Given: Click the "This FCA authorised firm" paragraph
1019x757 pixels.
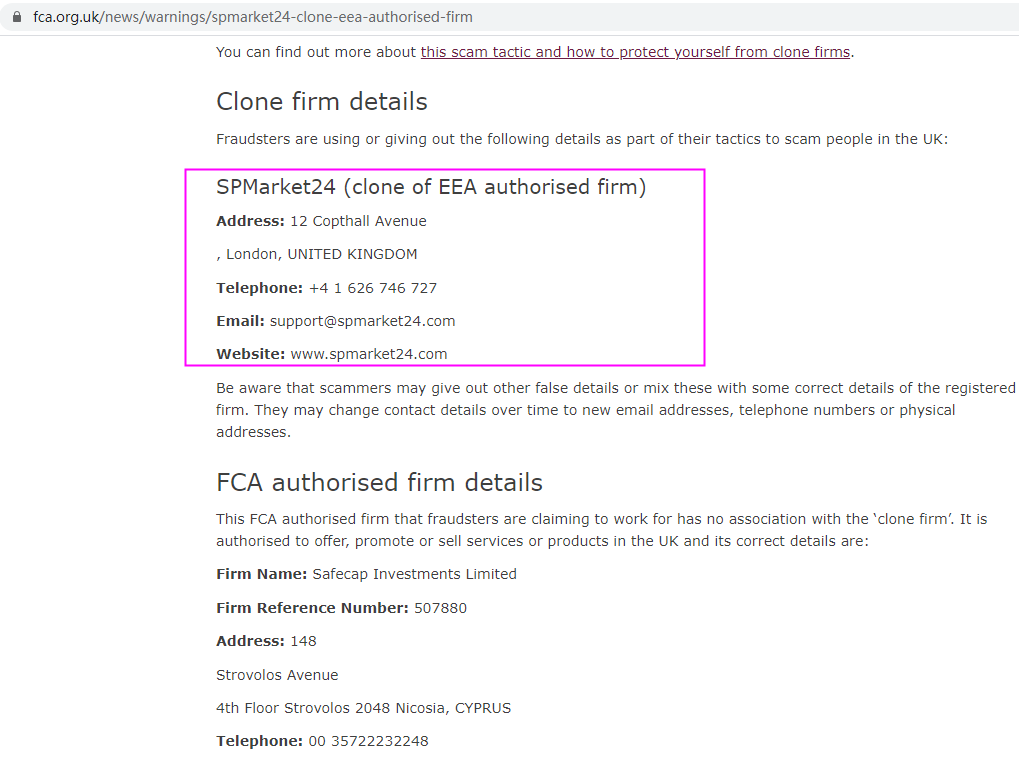Looking at the screenshot, I should coord(600,530).
